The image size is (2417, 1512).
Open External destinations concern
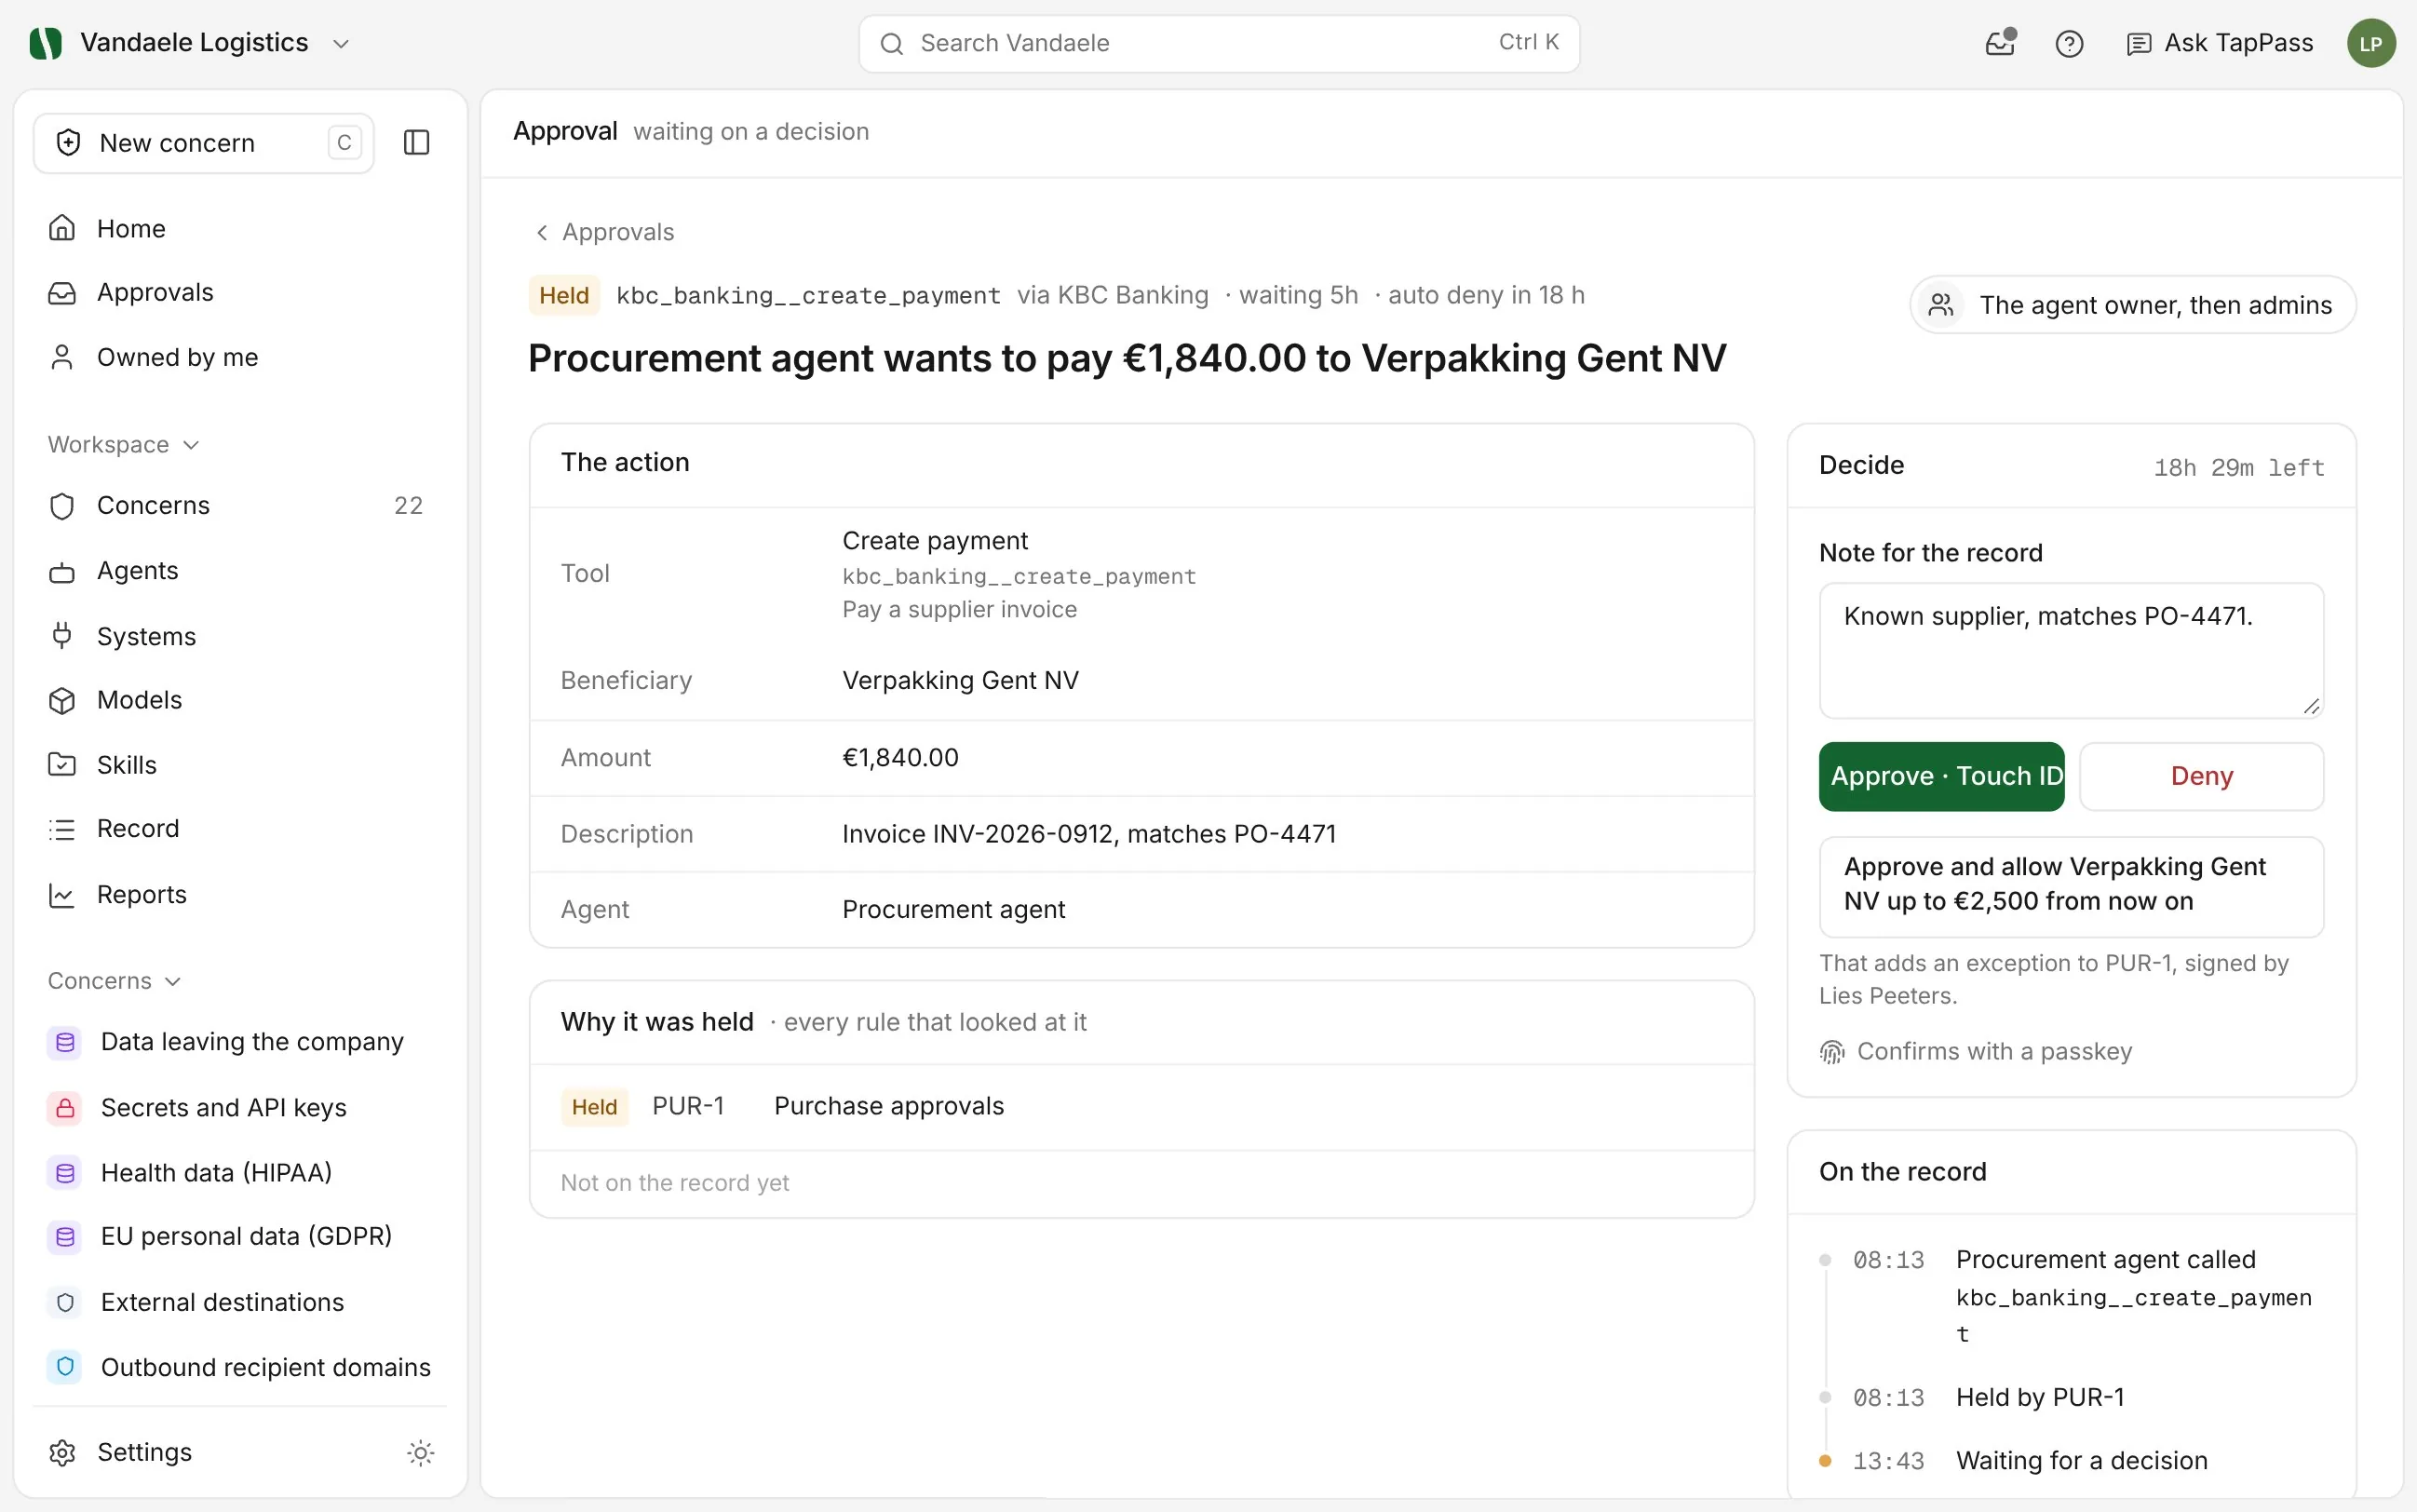239,1302
